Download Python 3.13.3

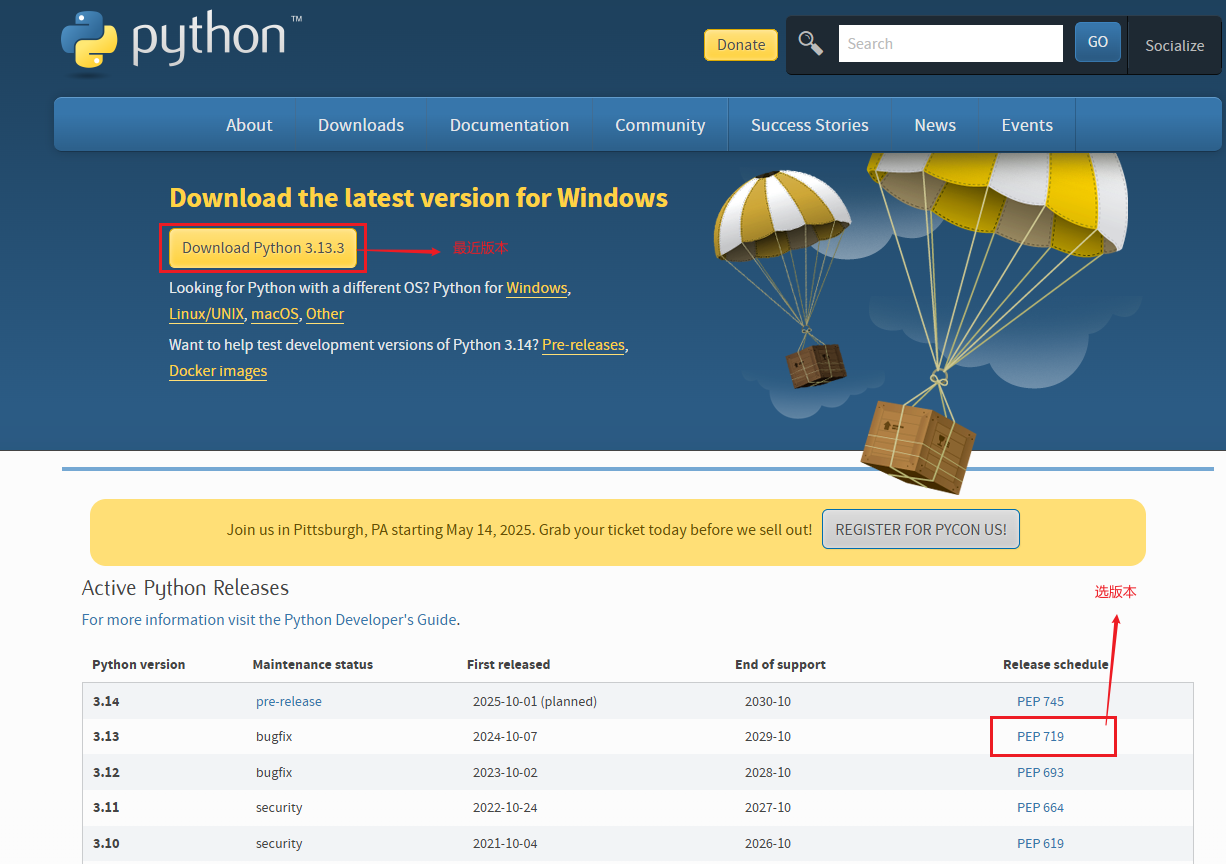(x=262, y=248)
